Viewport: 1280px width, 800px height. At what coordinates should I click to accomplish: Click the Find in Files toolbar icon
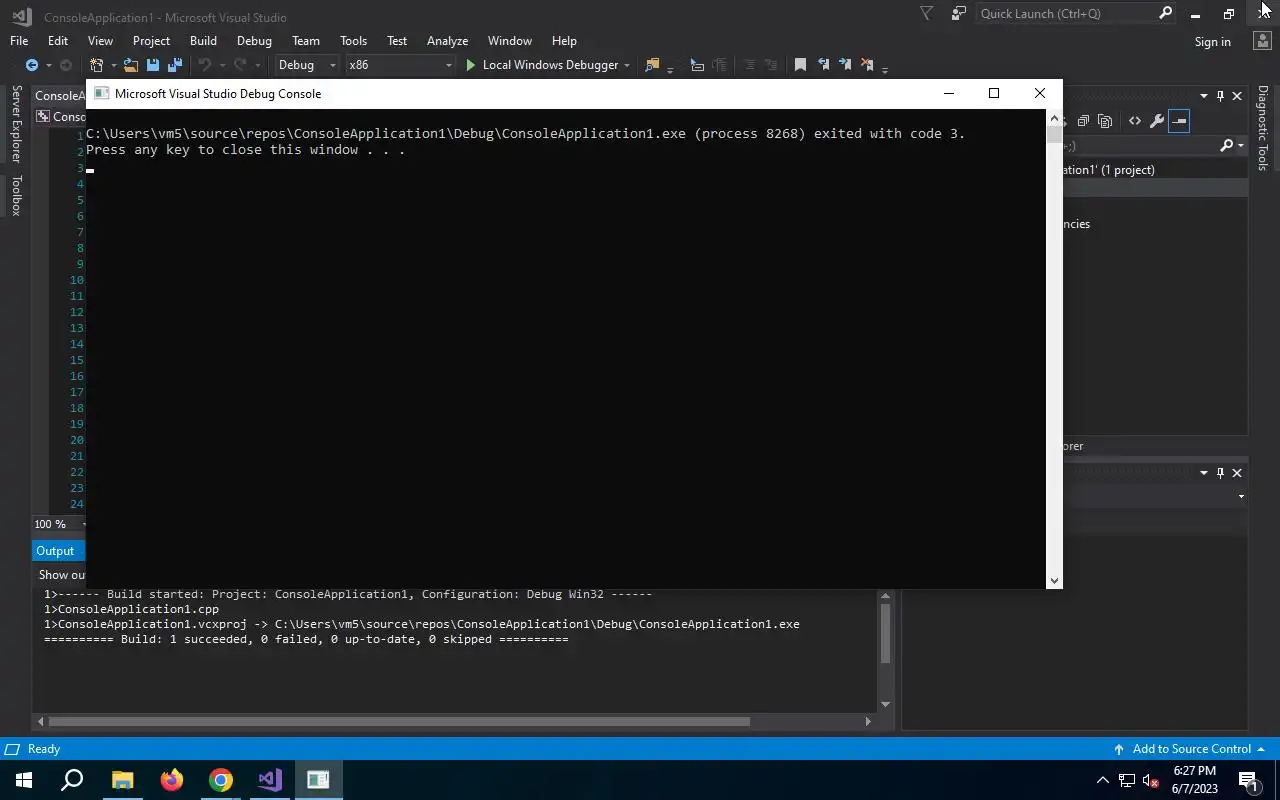tap(653, 65)
